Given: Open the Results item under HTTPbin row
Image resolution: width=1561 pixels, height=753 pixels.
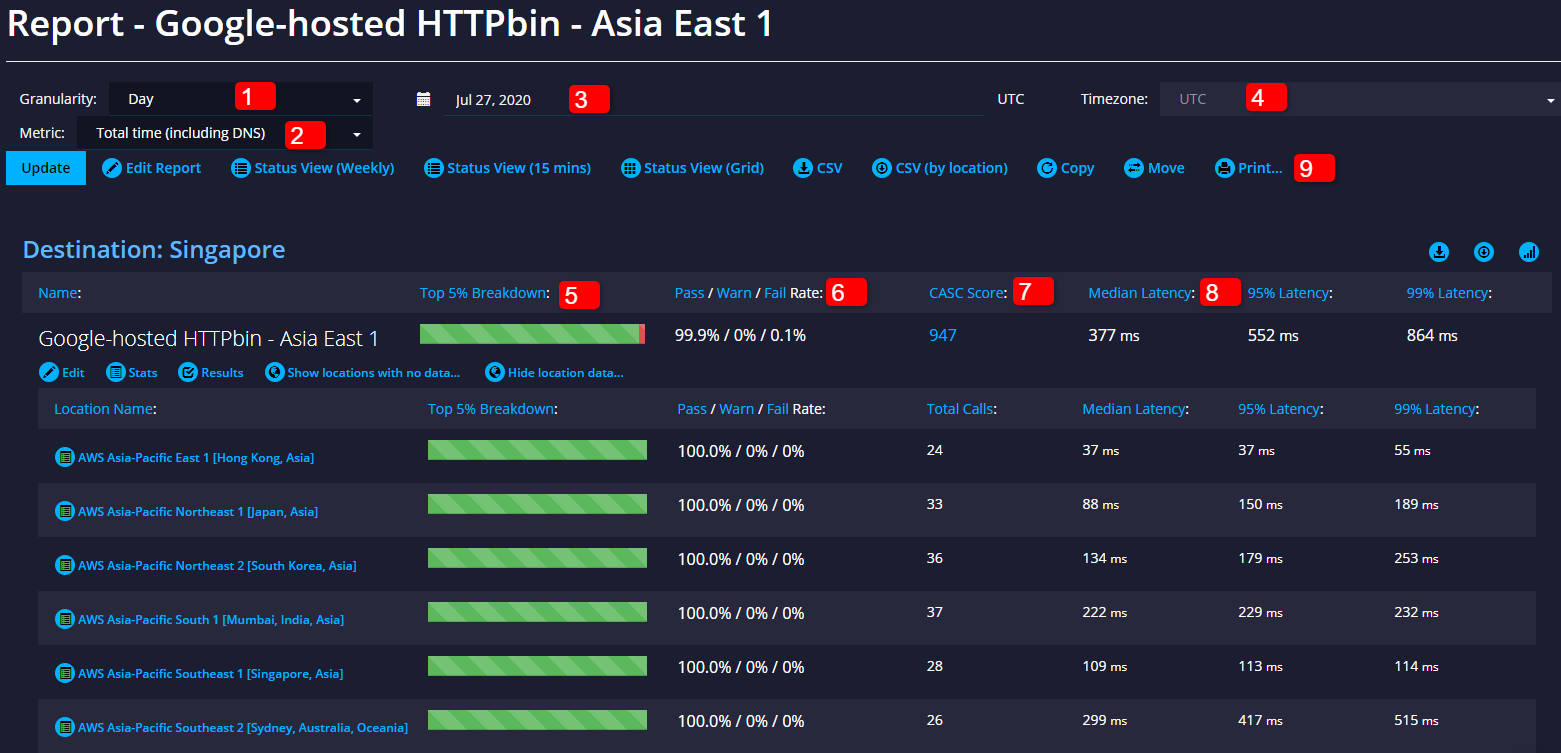Looking at the screenshot, I should (x=211, y=372).
